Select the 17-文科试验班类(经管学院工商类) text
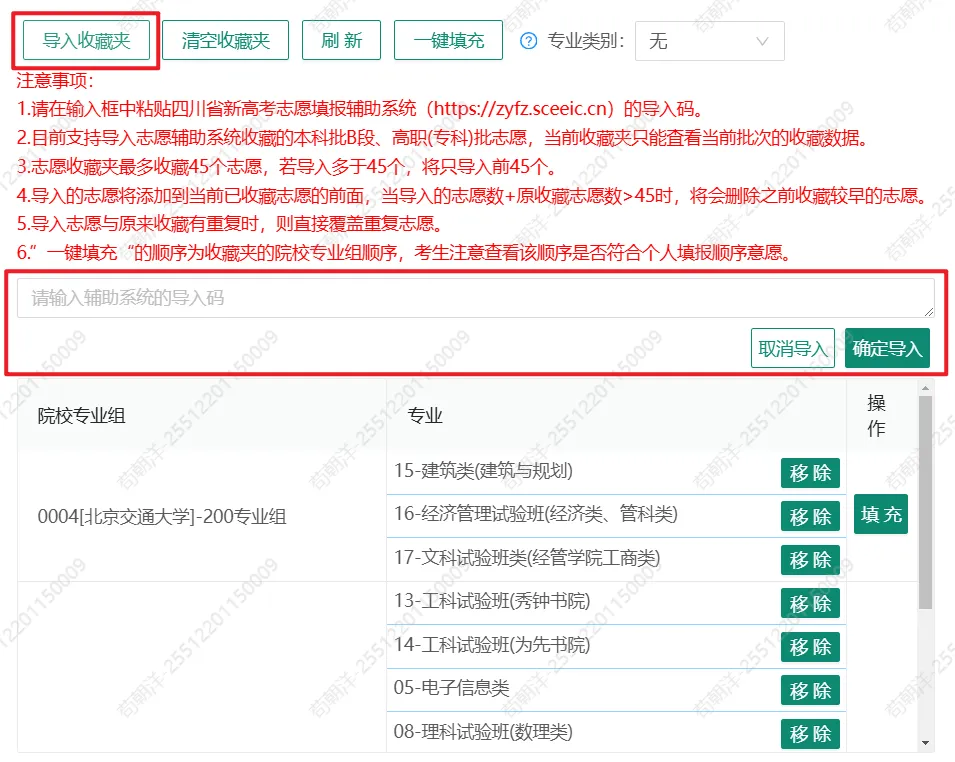 click(x=527, y=558)
